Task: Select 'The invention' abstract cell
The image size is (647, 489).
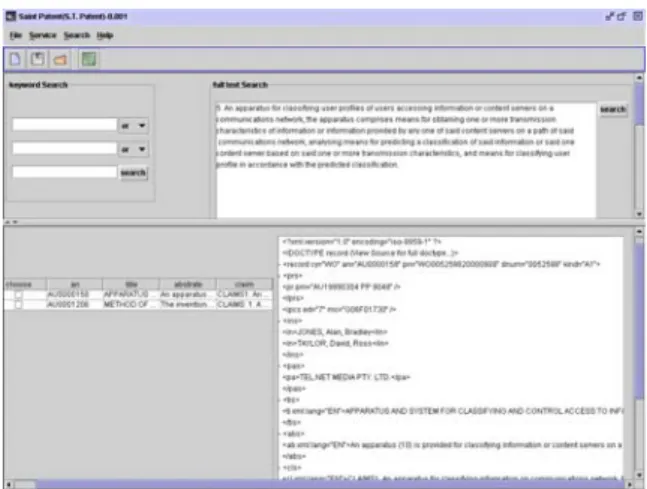Action: click(x=188, y=305)
